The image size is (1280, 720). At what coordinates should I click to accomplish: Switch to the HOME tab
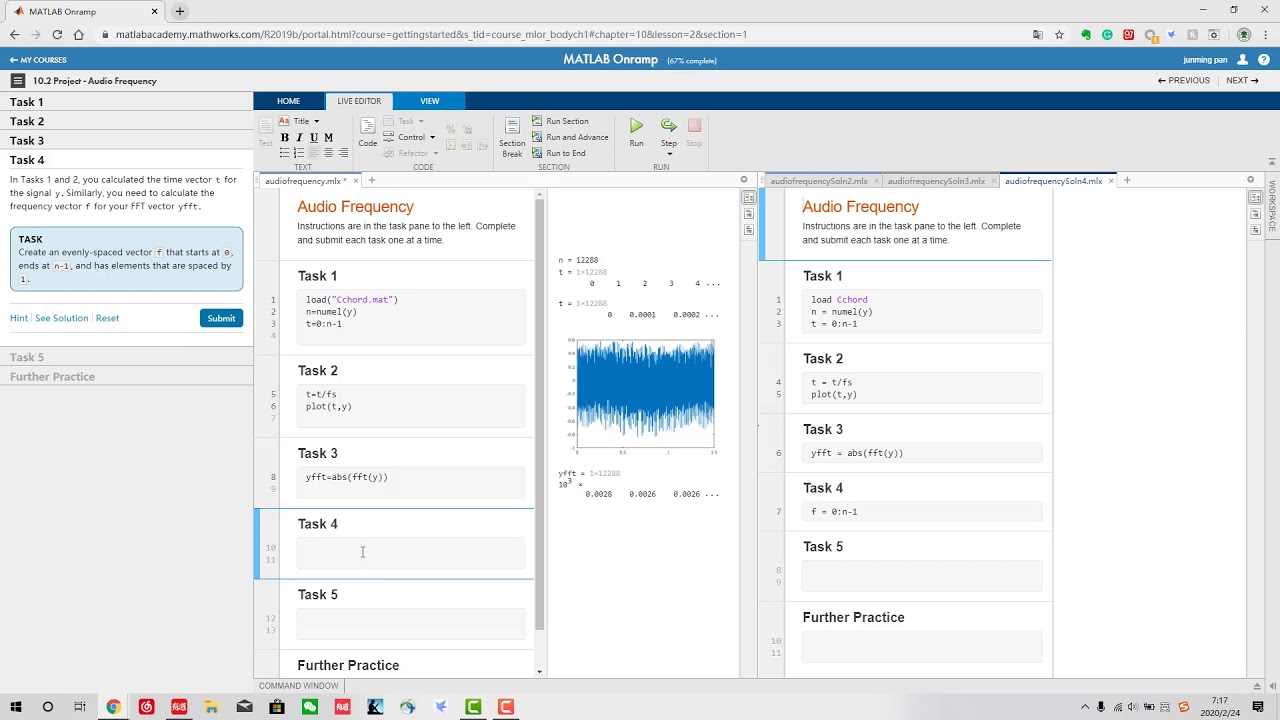click(x=288, y=101)
